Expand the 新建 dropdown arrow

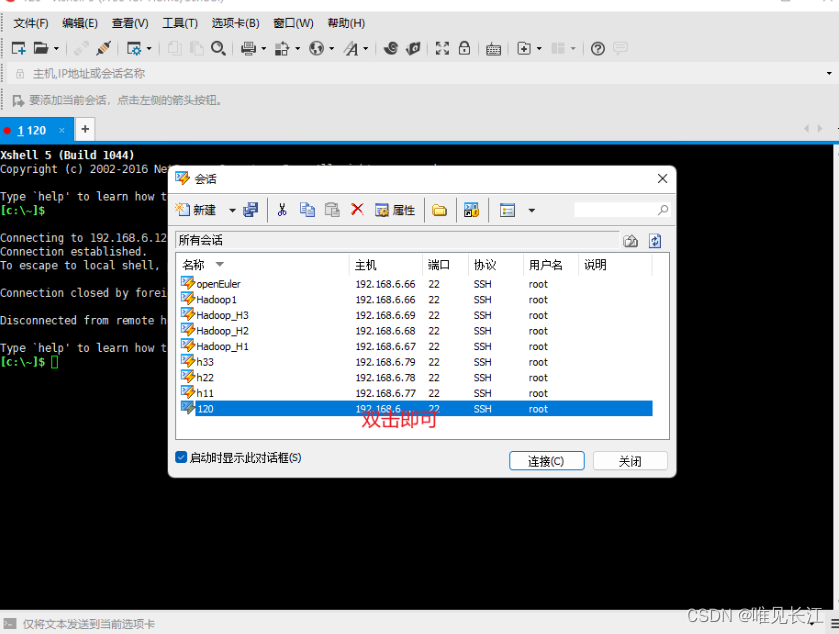point(232,210)
